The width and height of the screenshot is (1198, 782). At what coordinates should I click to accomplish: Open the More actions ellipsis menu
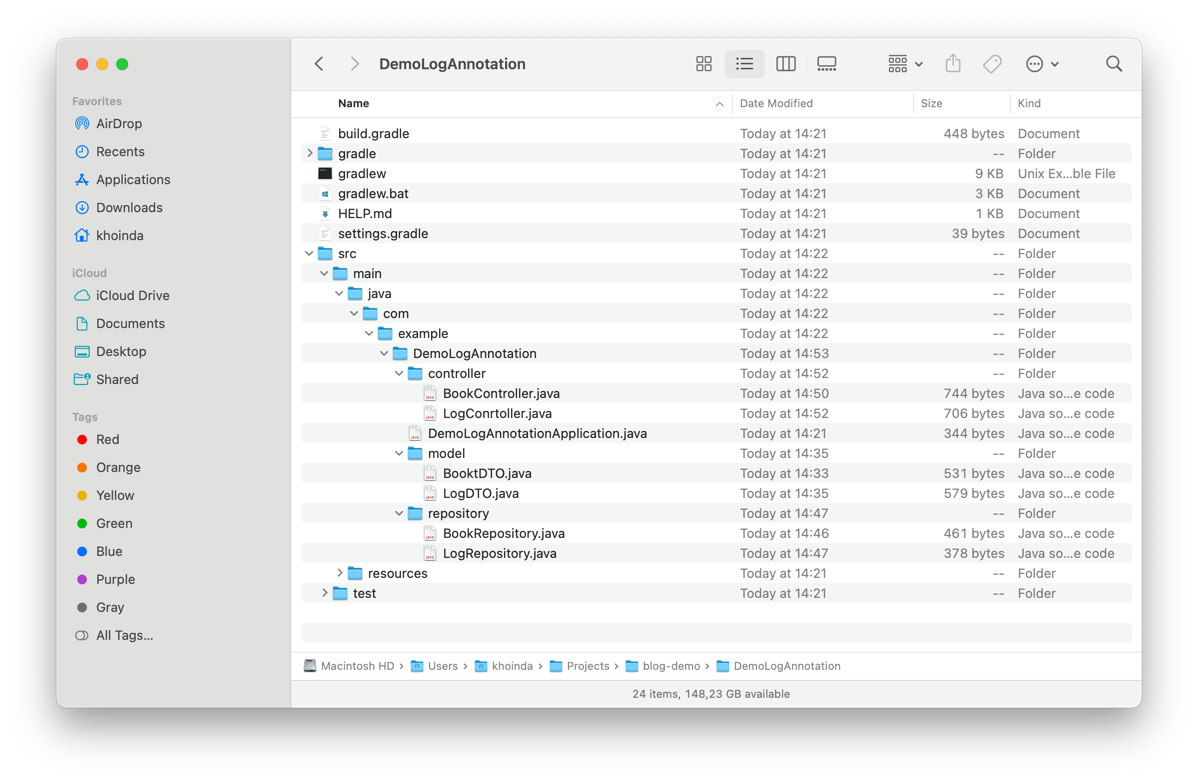1042,64
